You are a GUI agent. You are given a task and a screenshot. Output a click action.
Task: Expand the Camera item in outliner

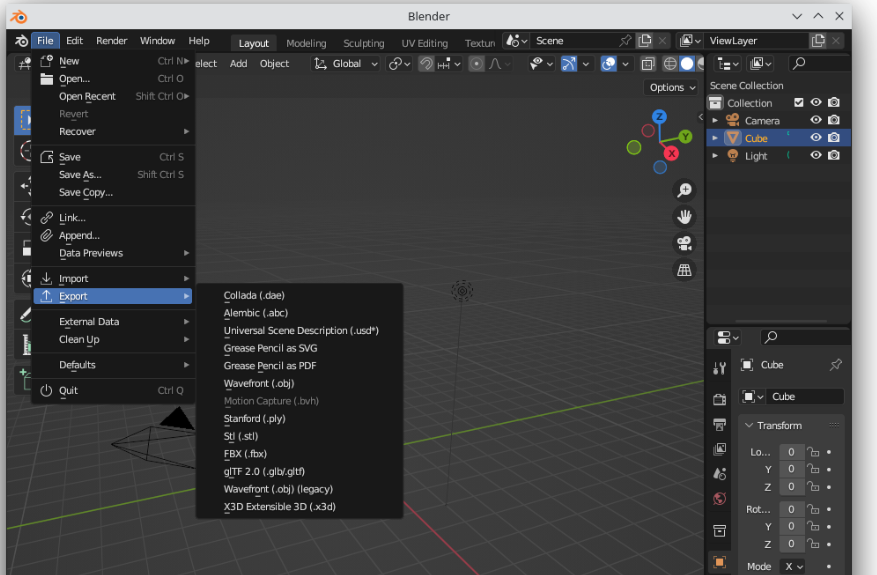(715, 120)
